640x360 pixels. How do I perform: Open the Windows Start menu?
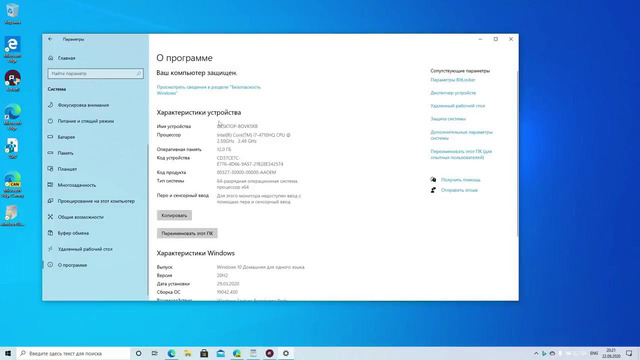click(8, 353)
